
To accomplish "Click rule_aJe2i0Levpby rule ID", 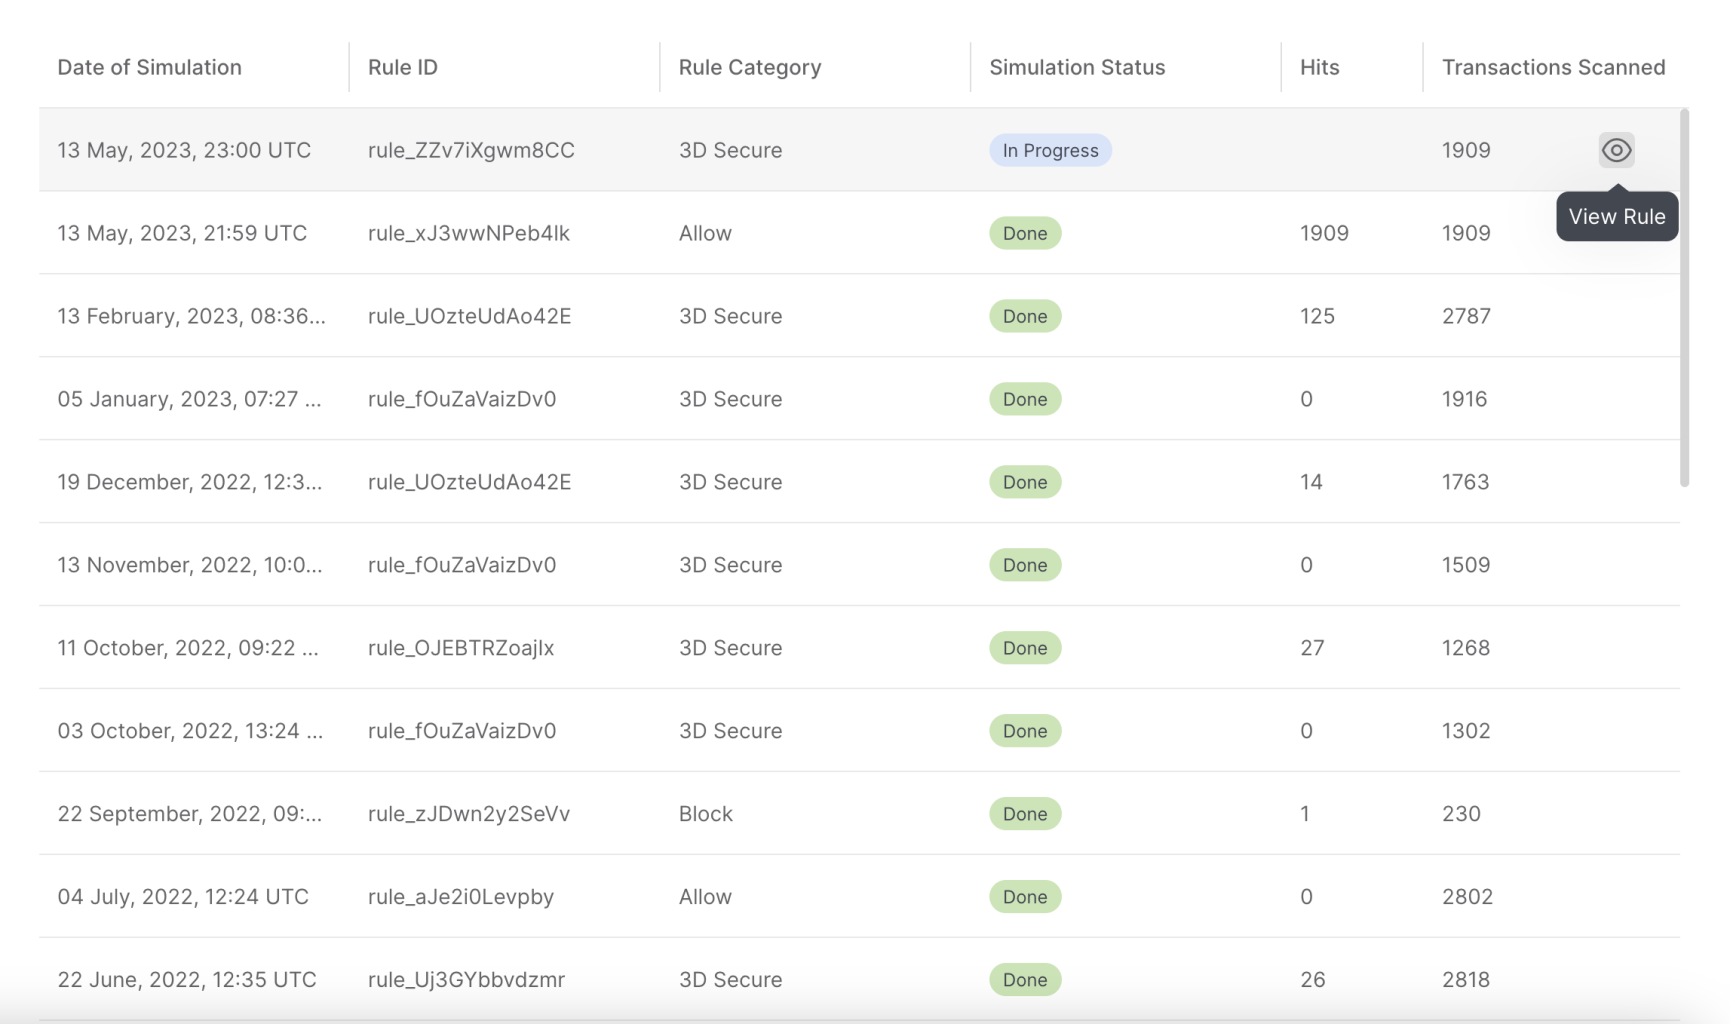I will (461, 897).
